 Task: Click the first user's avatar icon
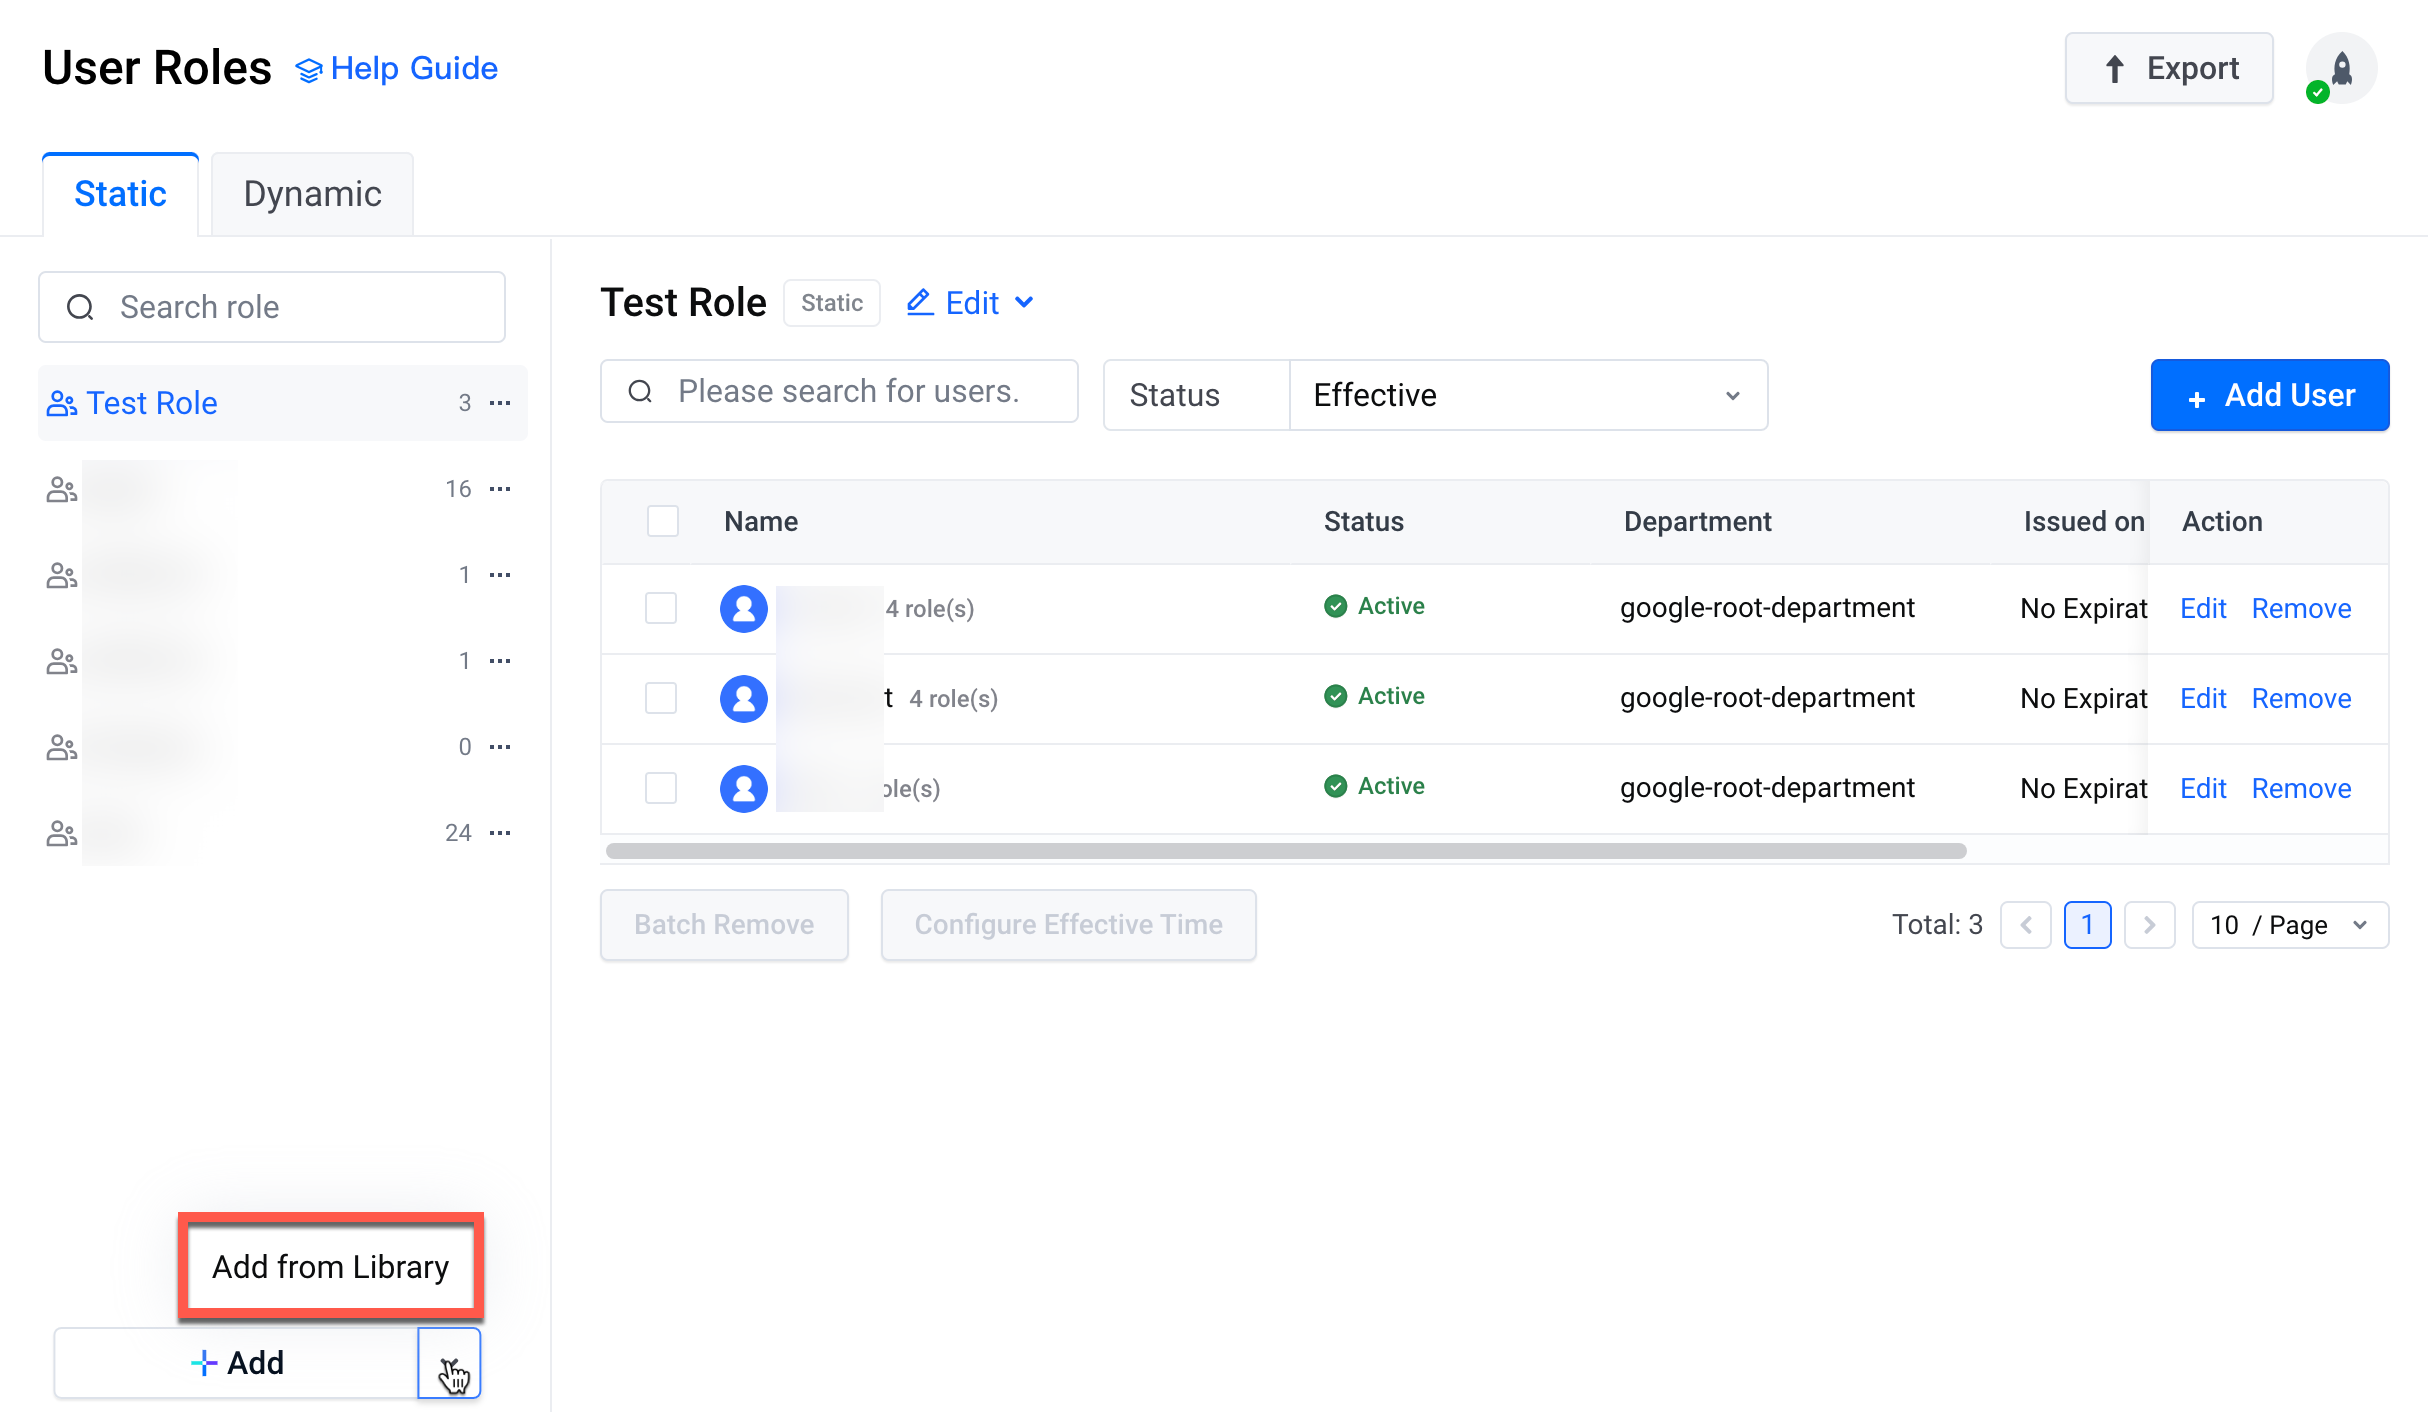coord(744,608)
